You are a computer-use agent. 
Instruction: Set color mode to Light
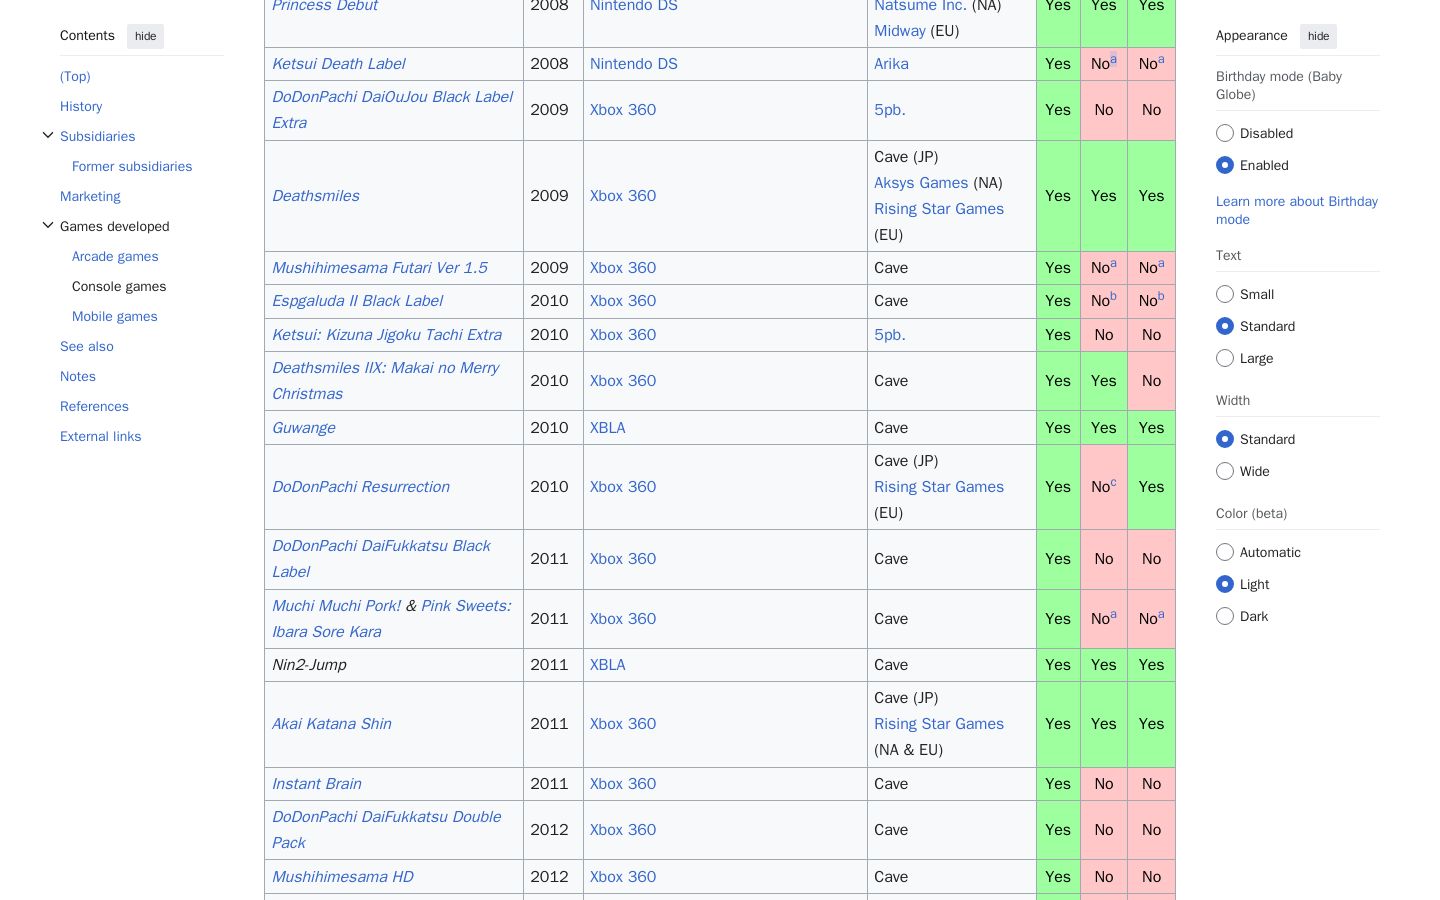pos(1225,584)
